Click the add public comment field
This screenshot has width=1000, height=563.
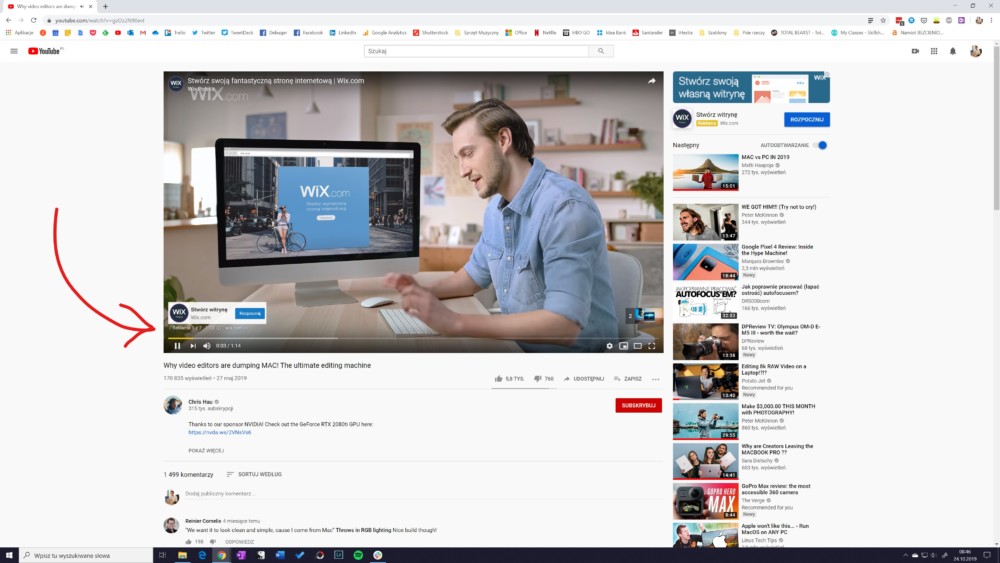tap(421, 494)
